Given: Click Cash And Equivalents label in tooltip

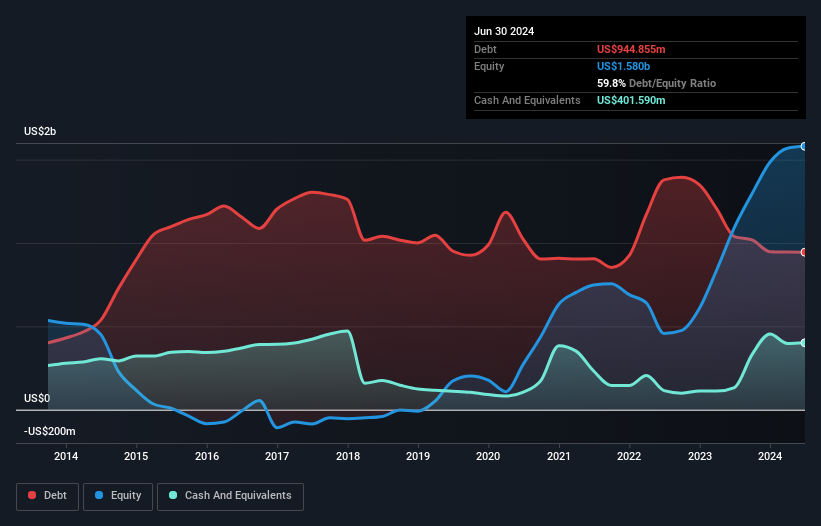Looking at the screenshot, I should tap(527, 100).
